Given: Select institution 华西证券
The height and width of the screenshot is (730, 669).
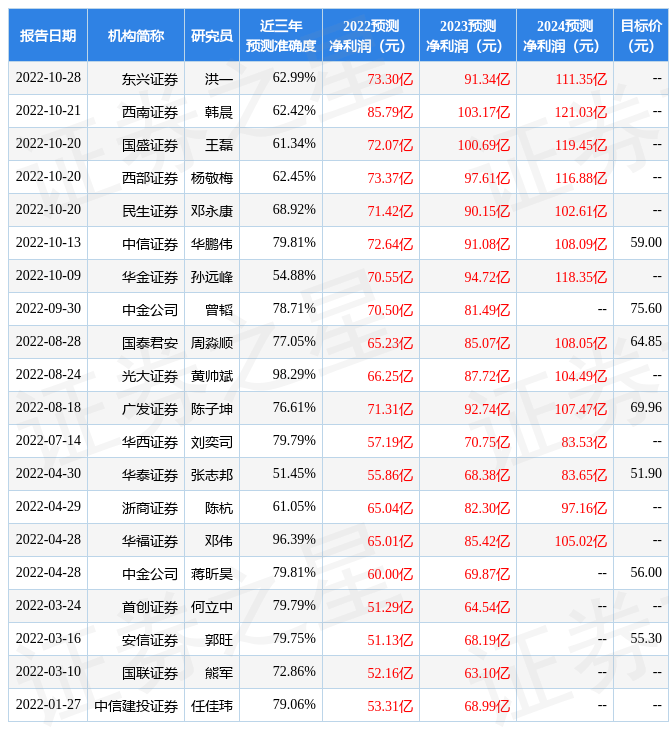Looking at the screenshot, I should tap(150, 442).
